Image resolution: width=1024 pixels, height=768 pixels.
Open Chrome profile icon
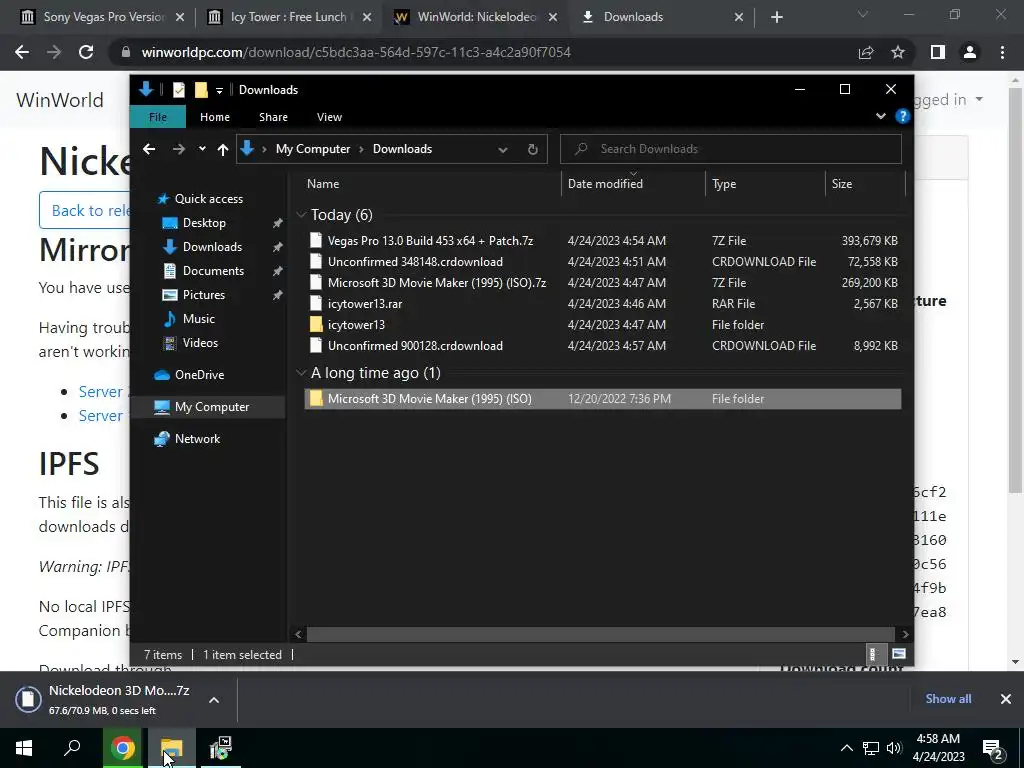970,52
